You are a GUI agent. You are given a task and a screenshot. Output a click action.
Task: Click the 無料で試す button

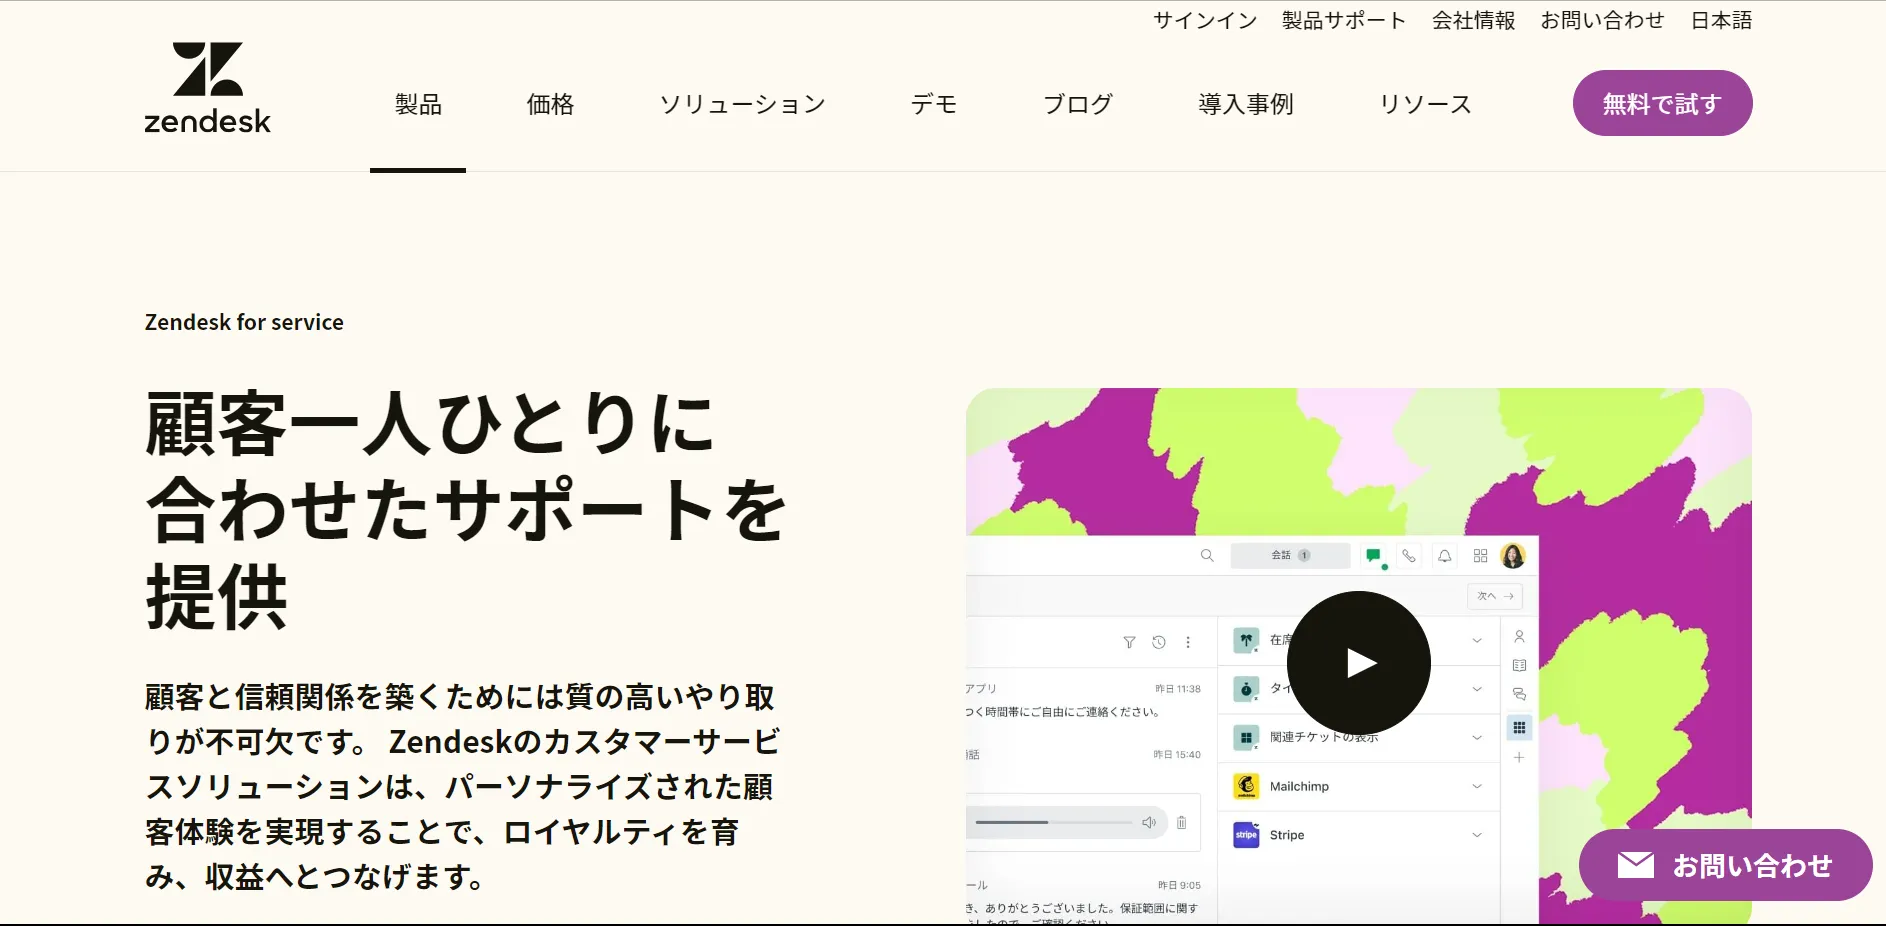(x=1662, y=103)
